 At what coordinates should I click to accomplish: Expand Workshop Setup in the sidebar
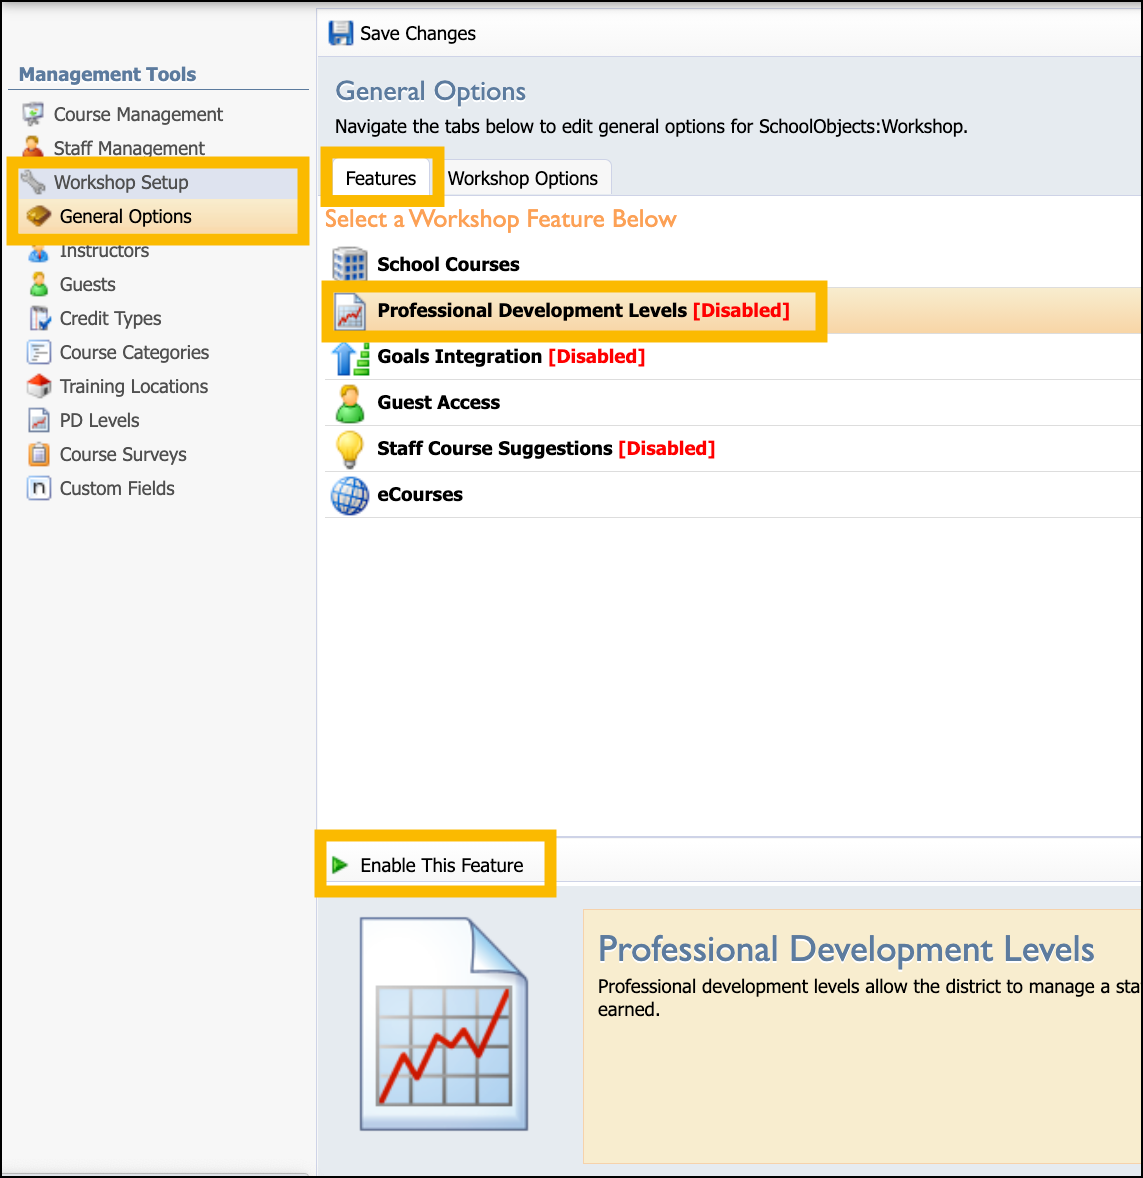tap(121, 183)
